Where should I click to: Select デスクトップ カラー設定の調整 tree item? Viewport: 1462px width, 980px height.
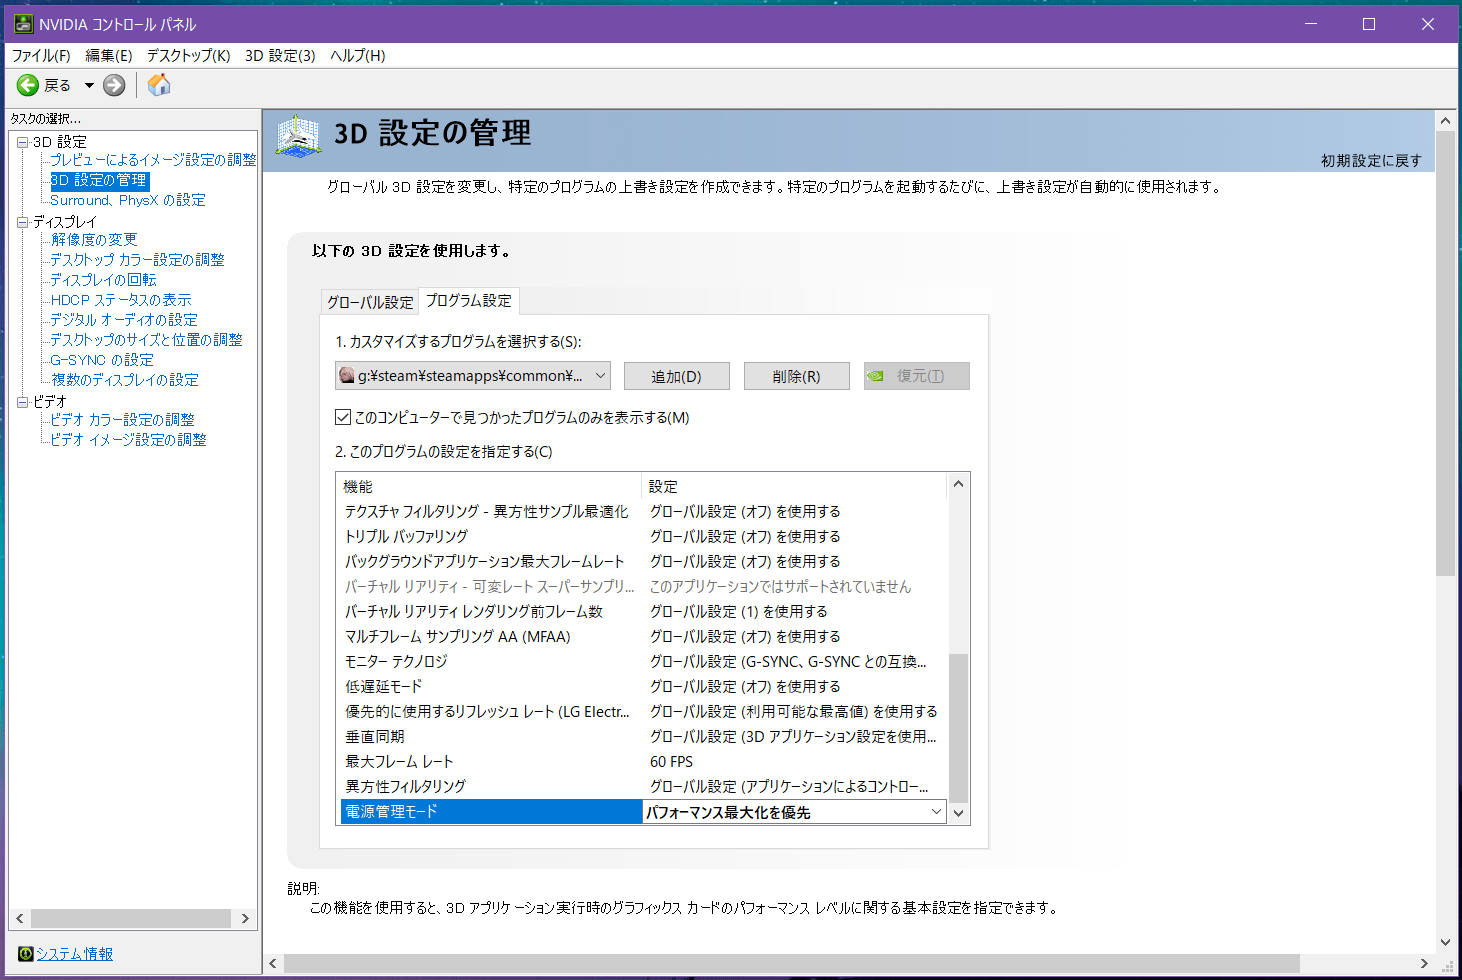pyautogui.click(x=137, y=260)
